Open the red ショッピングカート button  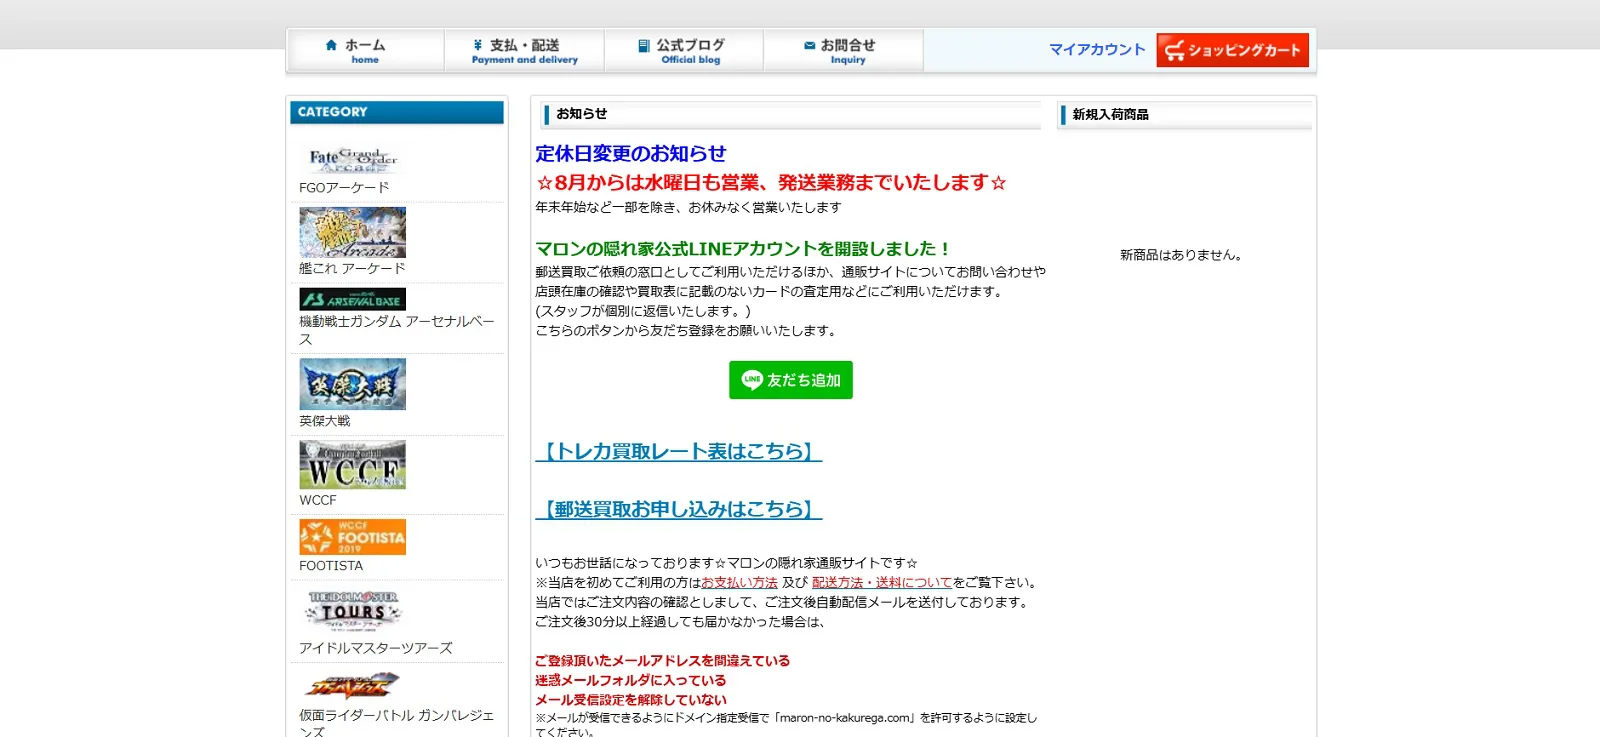[1232, 50]
